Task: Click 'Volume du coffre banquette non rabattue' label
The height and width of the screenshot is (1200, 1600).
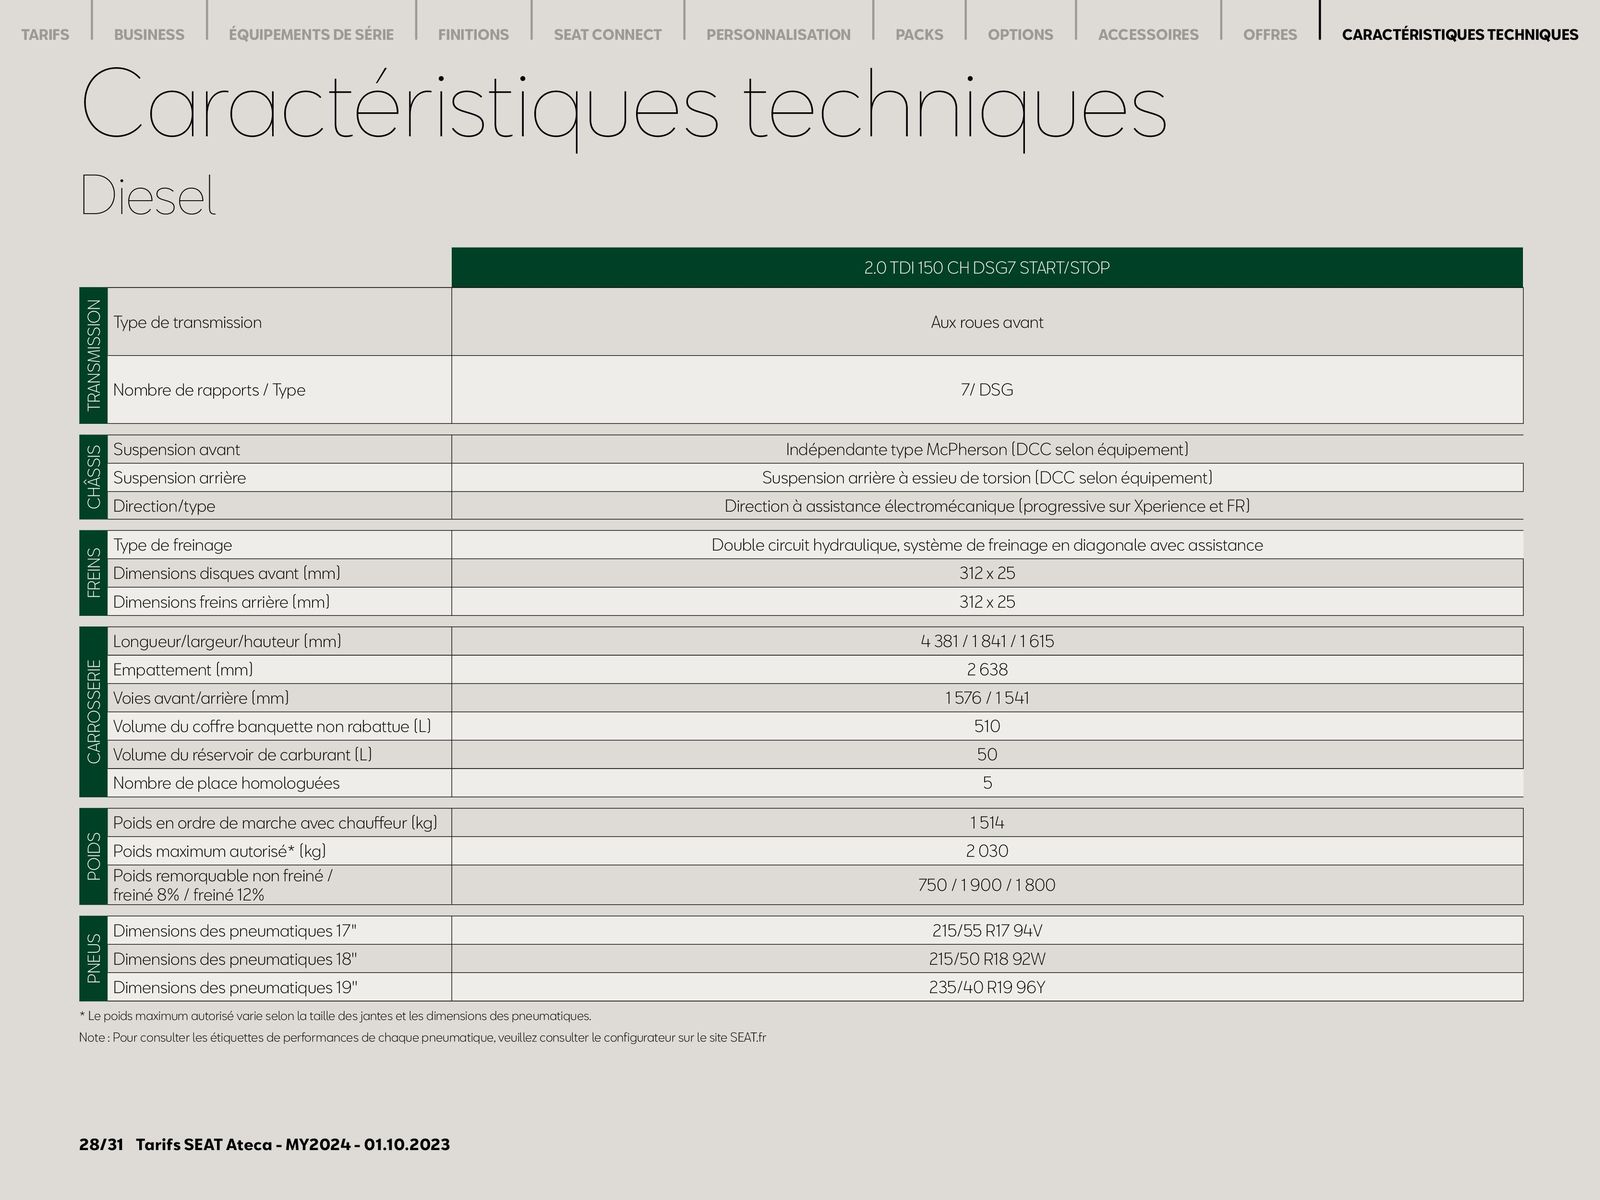Action: coord(272,726)
